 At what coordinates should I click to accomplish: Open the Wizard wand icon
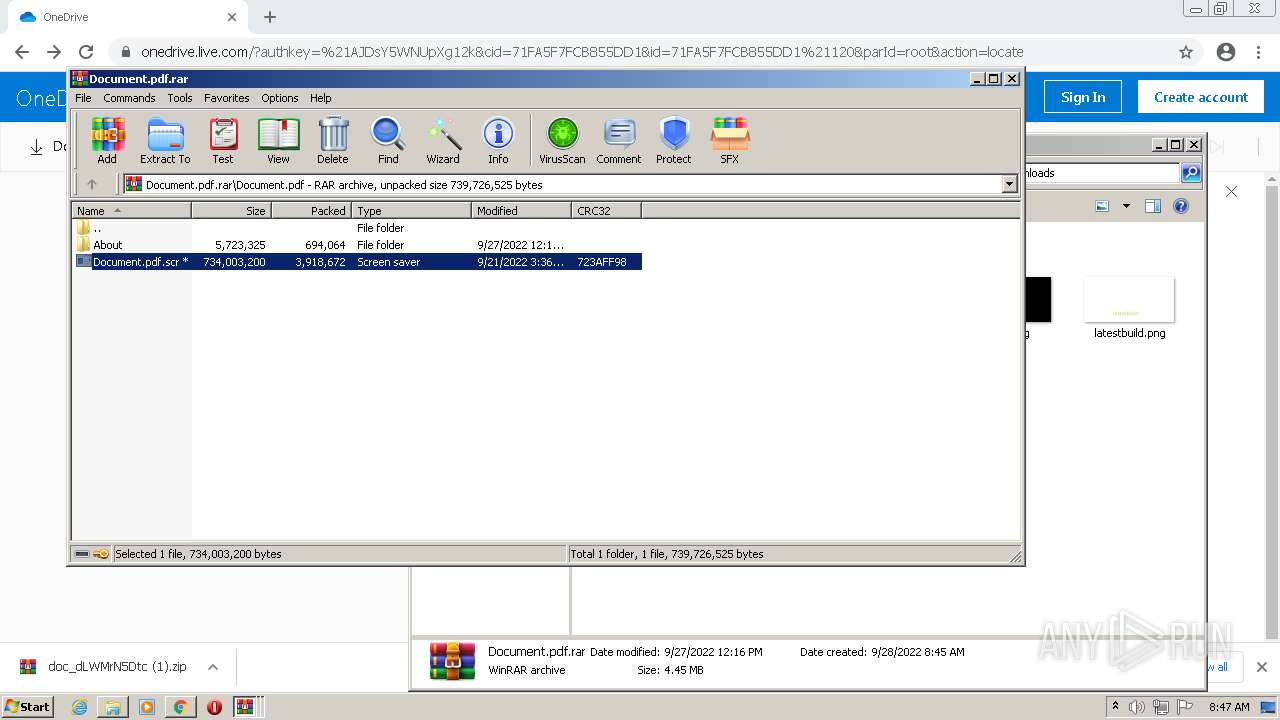pos(443,140)
